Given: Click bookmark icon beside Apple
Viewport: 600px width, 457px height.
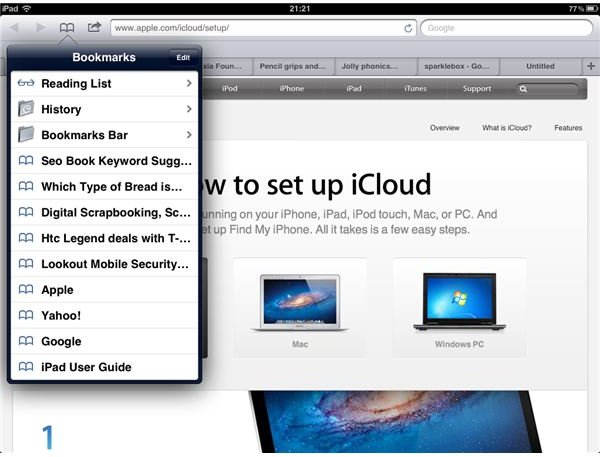Looking at the screenshot, I should 26,289.
